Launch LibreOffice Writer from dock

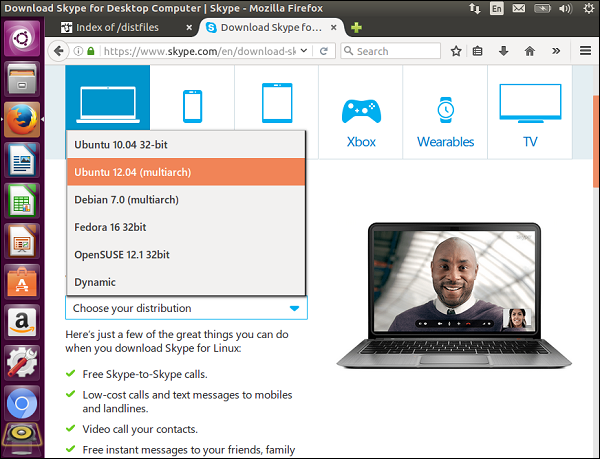click(22, 160)
